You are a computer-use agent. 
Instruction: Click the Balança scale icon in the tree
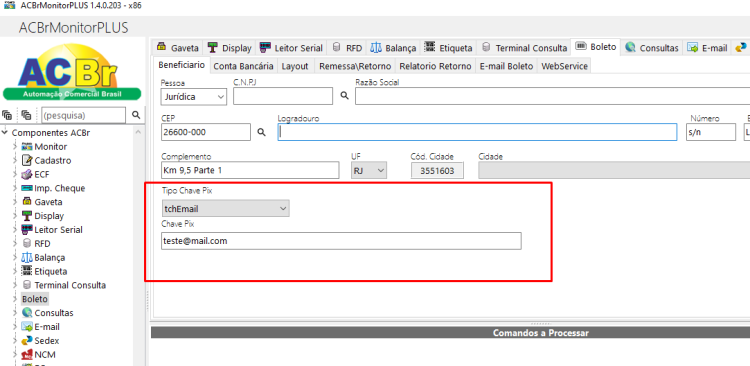point(27,257)
